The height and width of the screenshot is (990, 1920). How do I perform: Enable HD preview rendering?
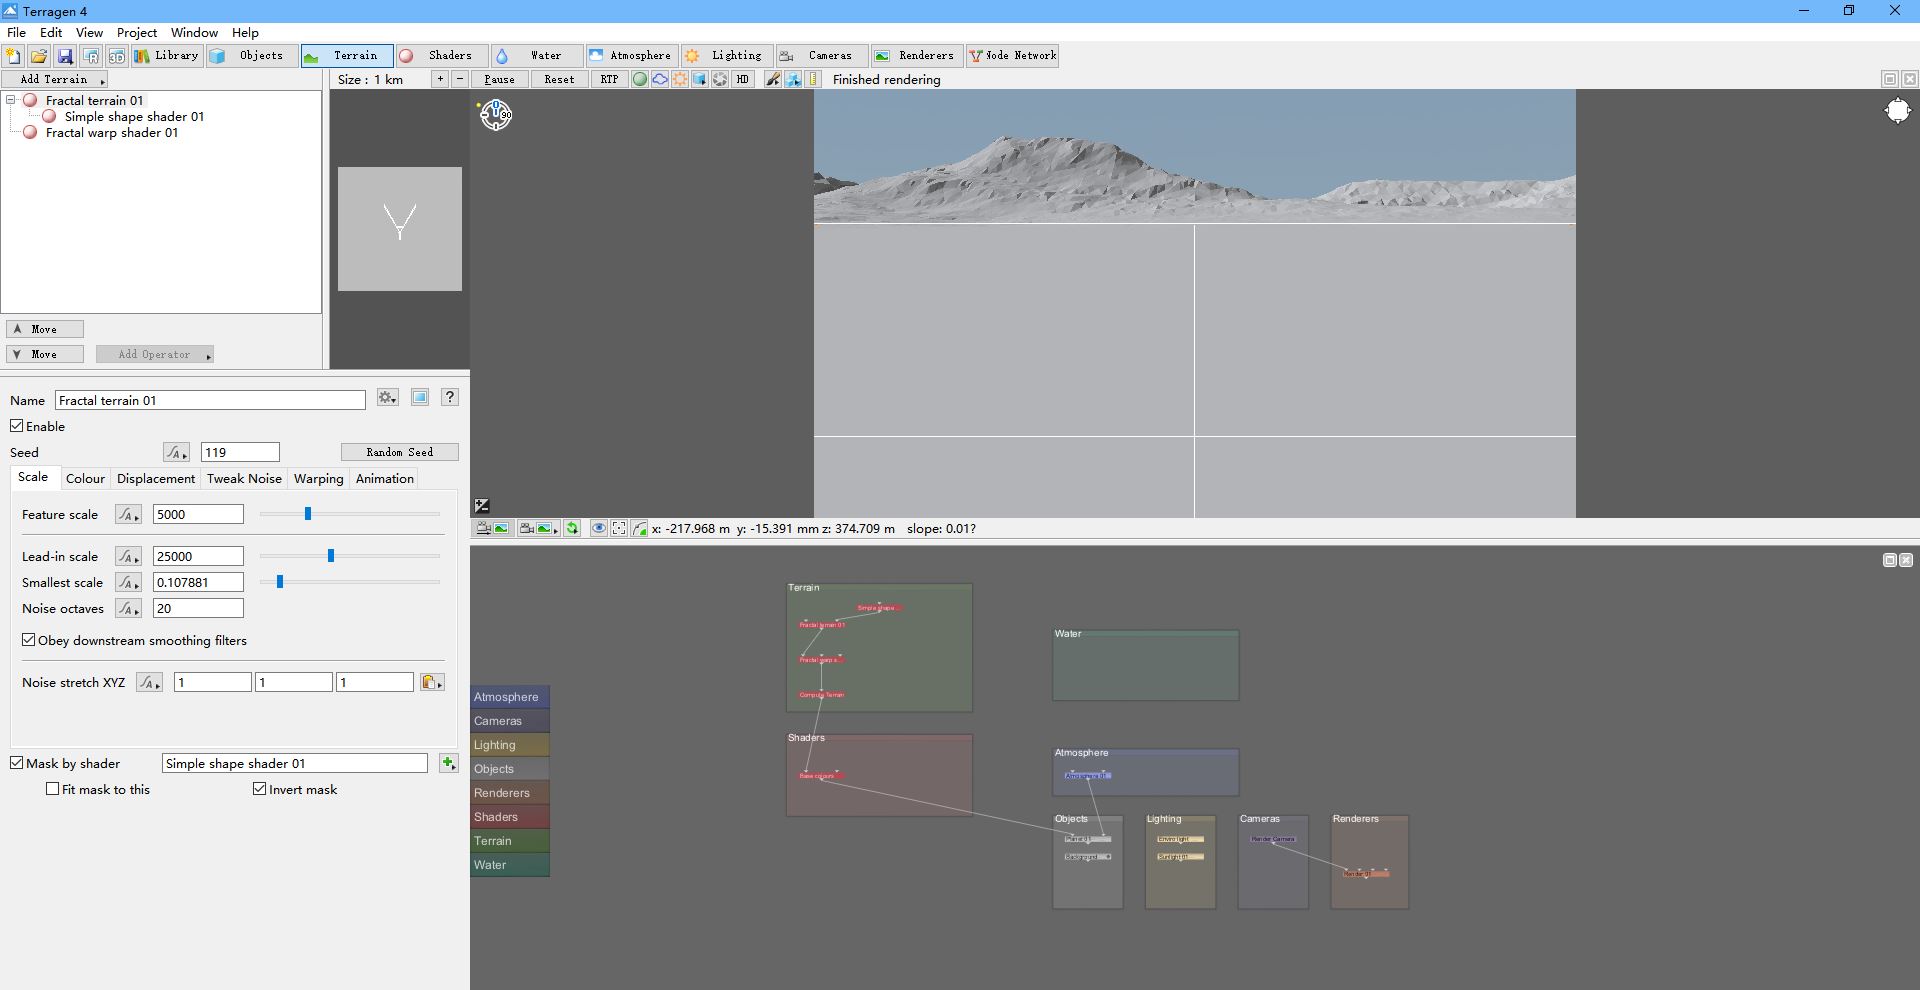(743, 79)
